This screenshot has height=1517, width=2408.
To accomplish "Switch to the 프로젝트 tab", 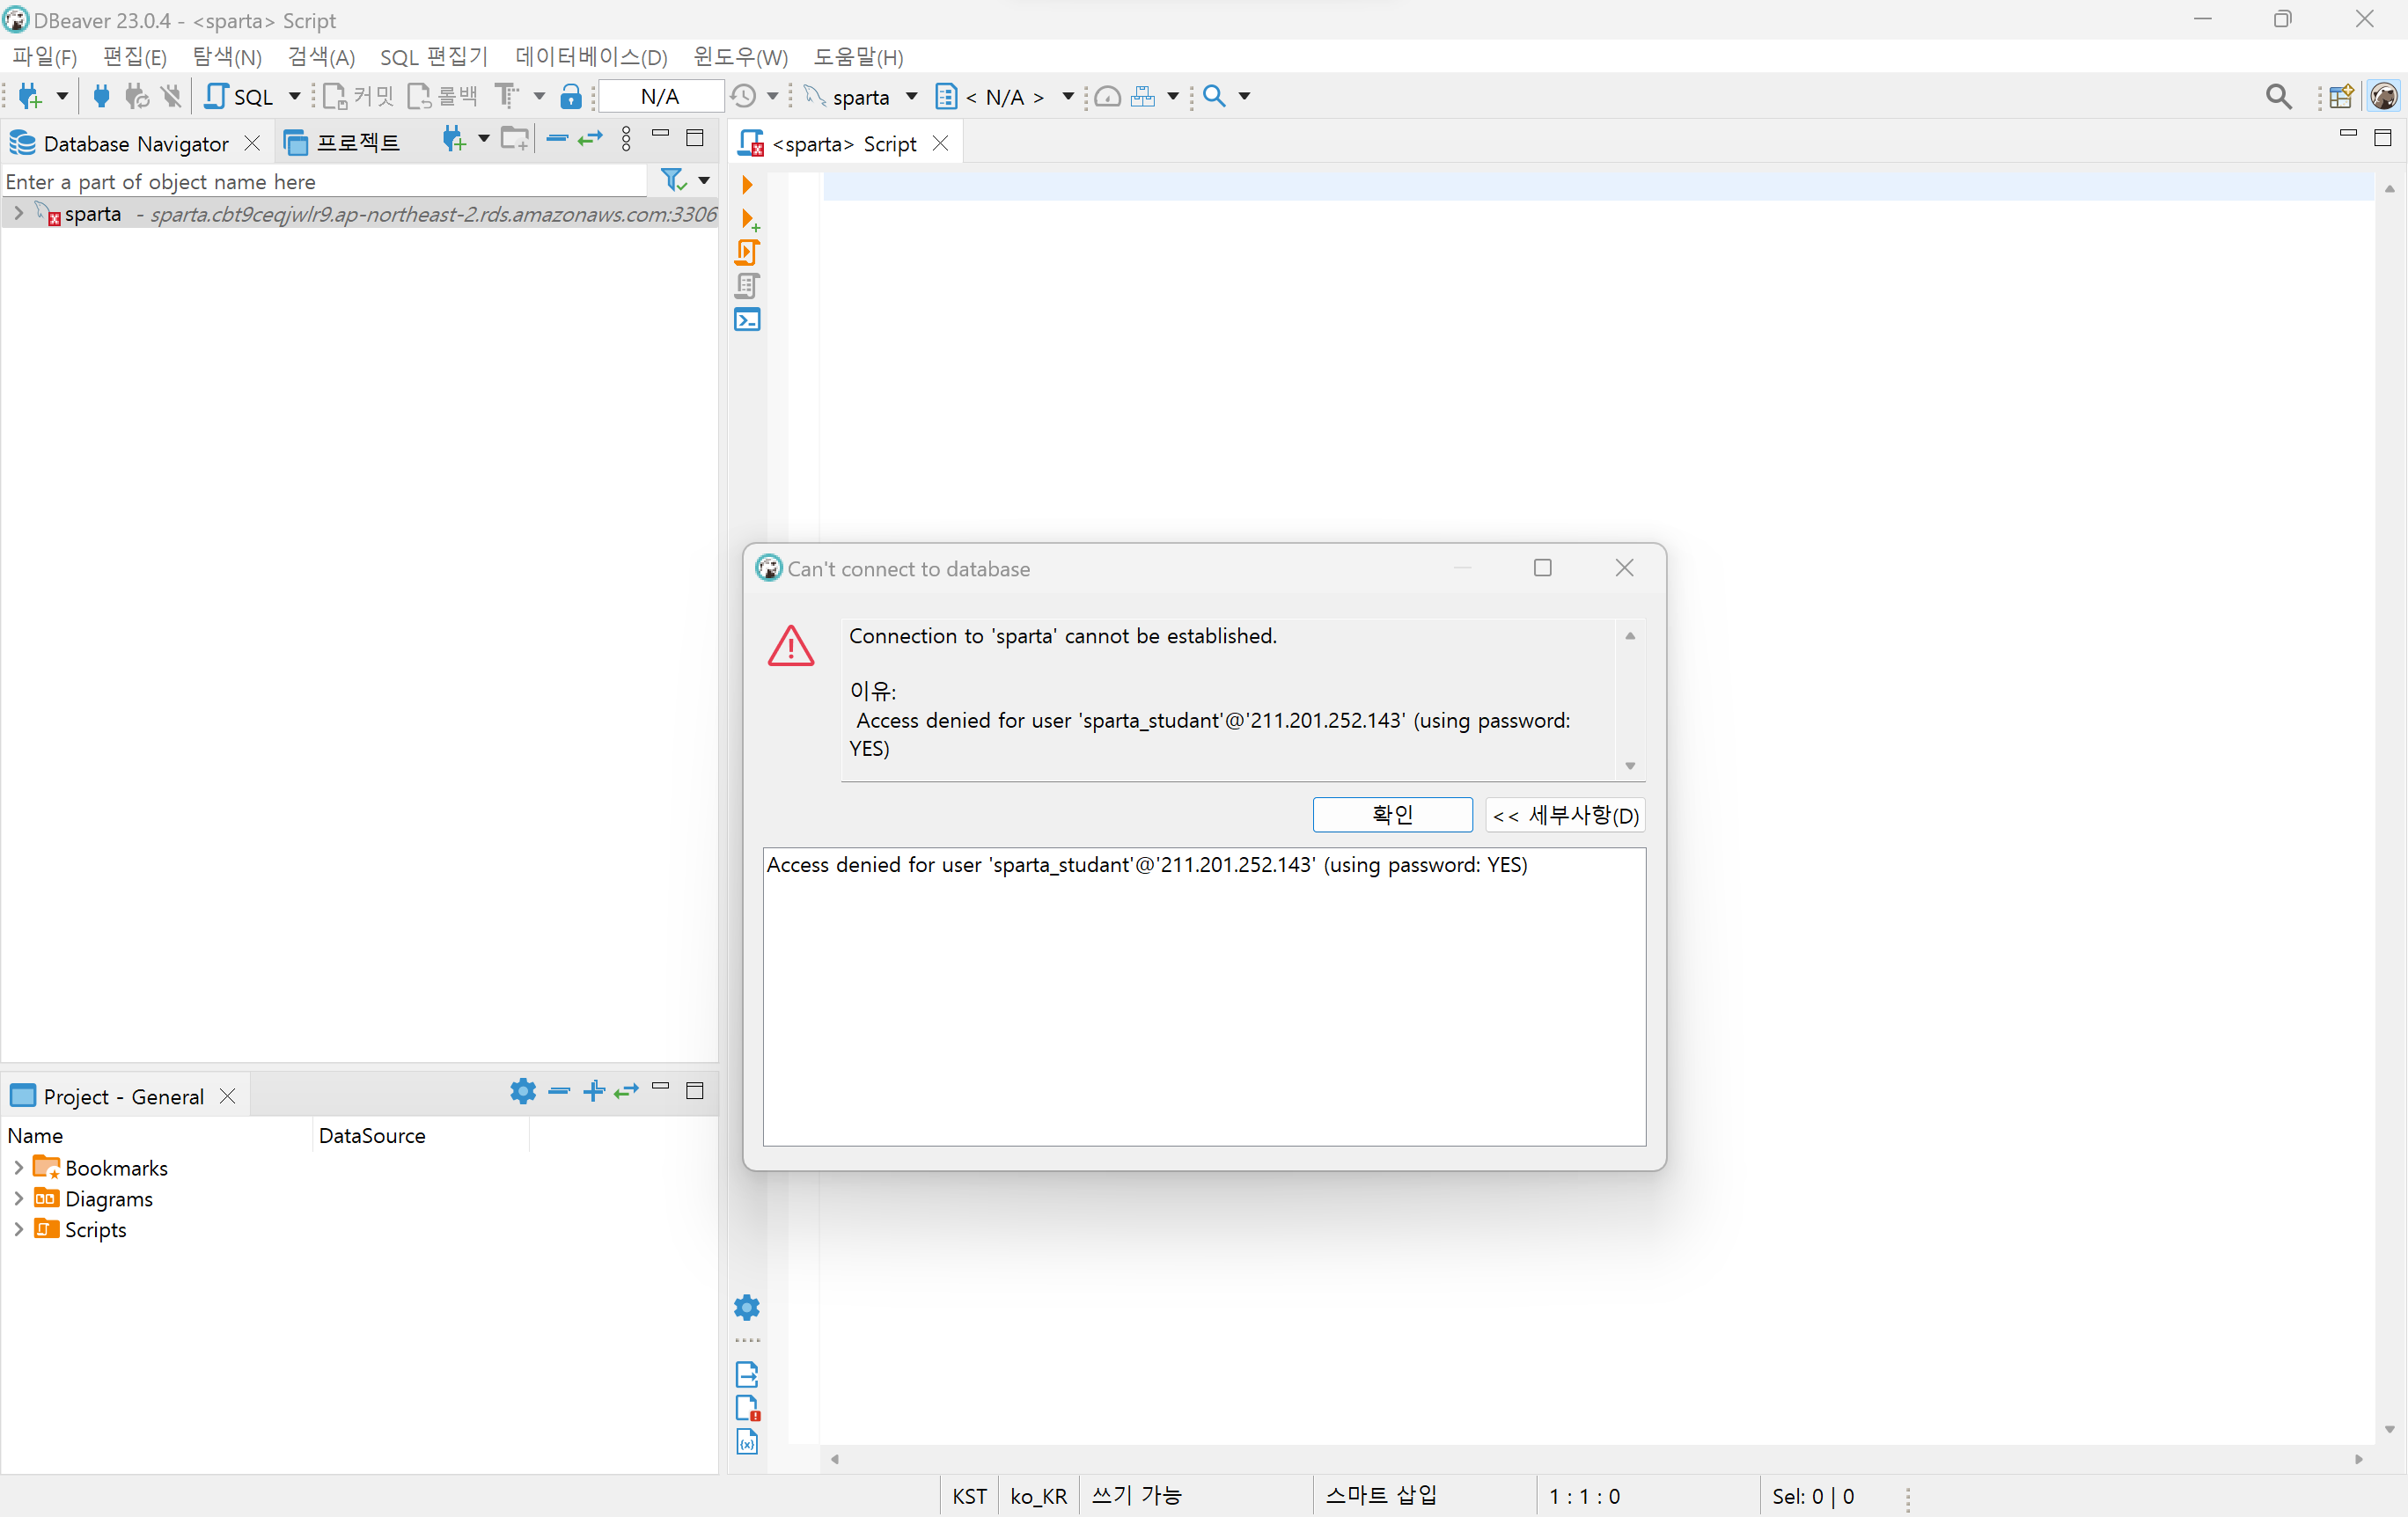I will coord(343,143).
